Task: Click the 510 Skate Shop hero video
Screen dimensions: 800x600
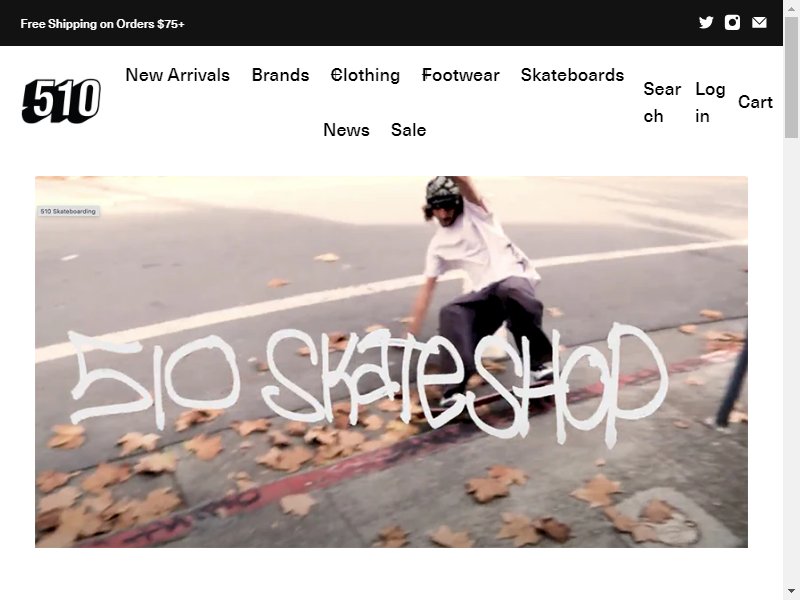Action: 391,362
